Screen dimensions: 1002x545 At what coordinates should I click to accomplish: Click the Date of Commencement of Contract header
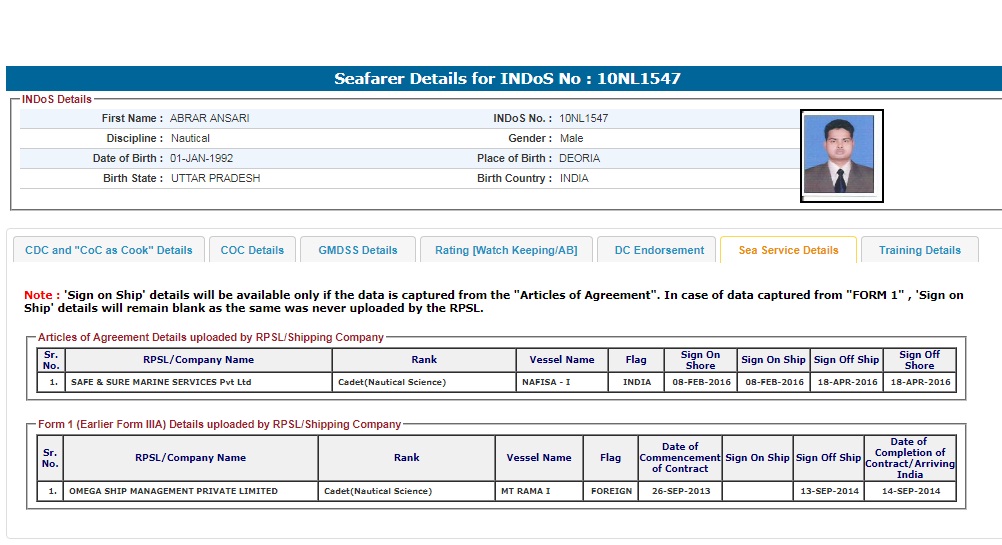tap(679, 458)
